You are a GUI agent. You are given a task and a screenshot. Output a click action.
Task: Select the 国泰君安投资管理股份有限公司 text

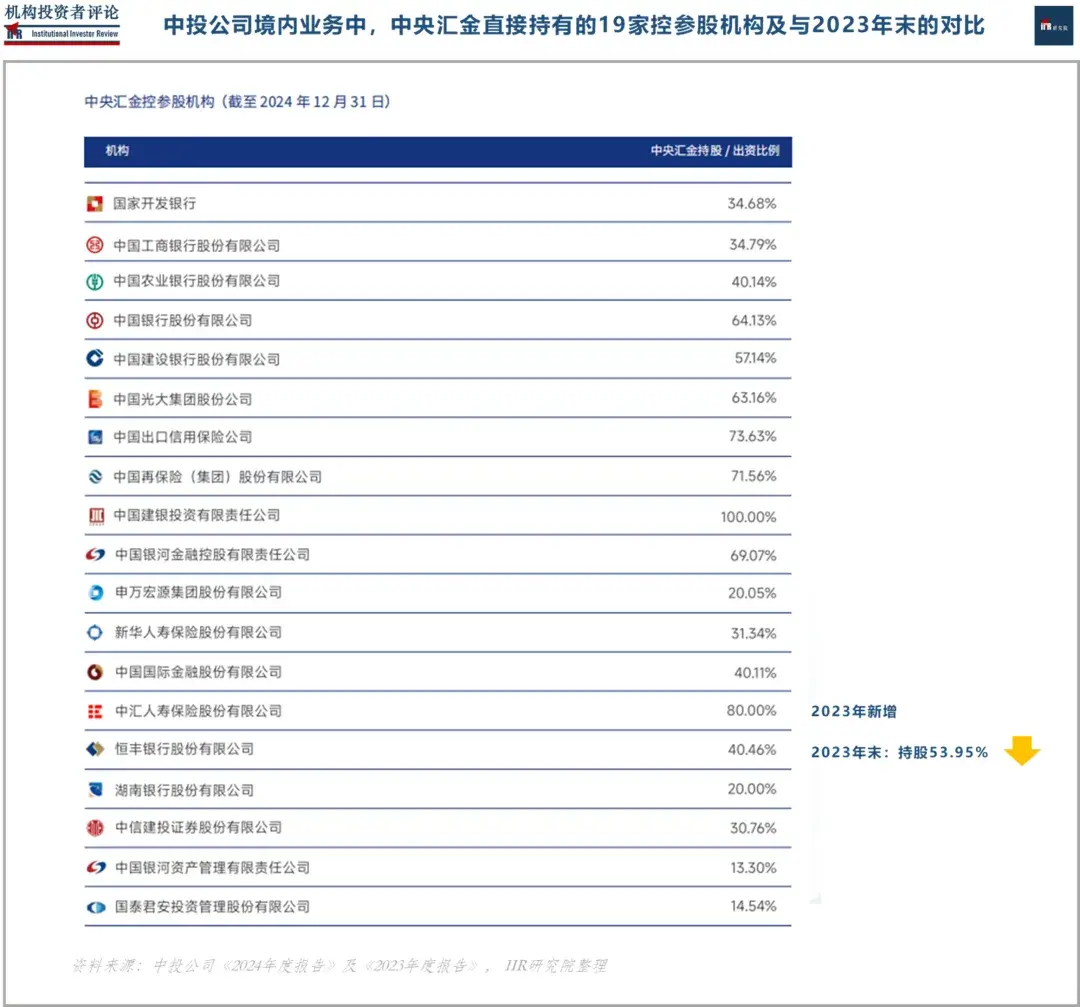pos(212,907)
